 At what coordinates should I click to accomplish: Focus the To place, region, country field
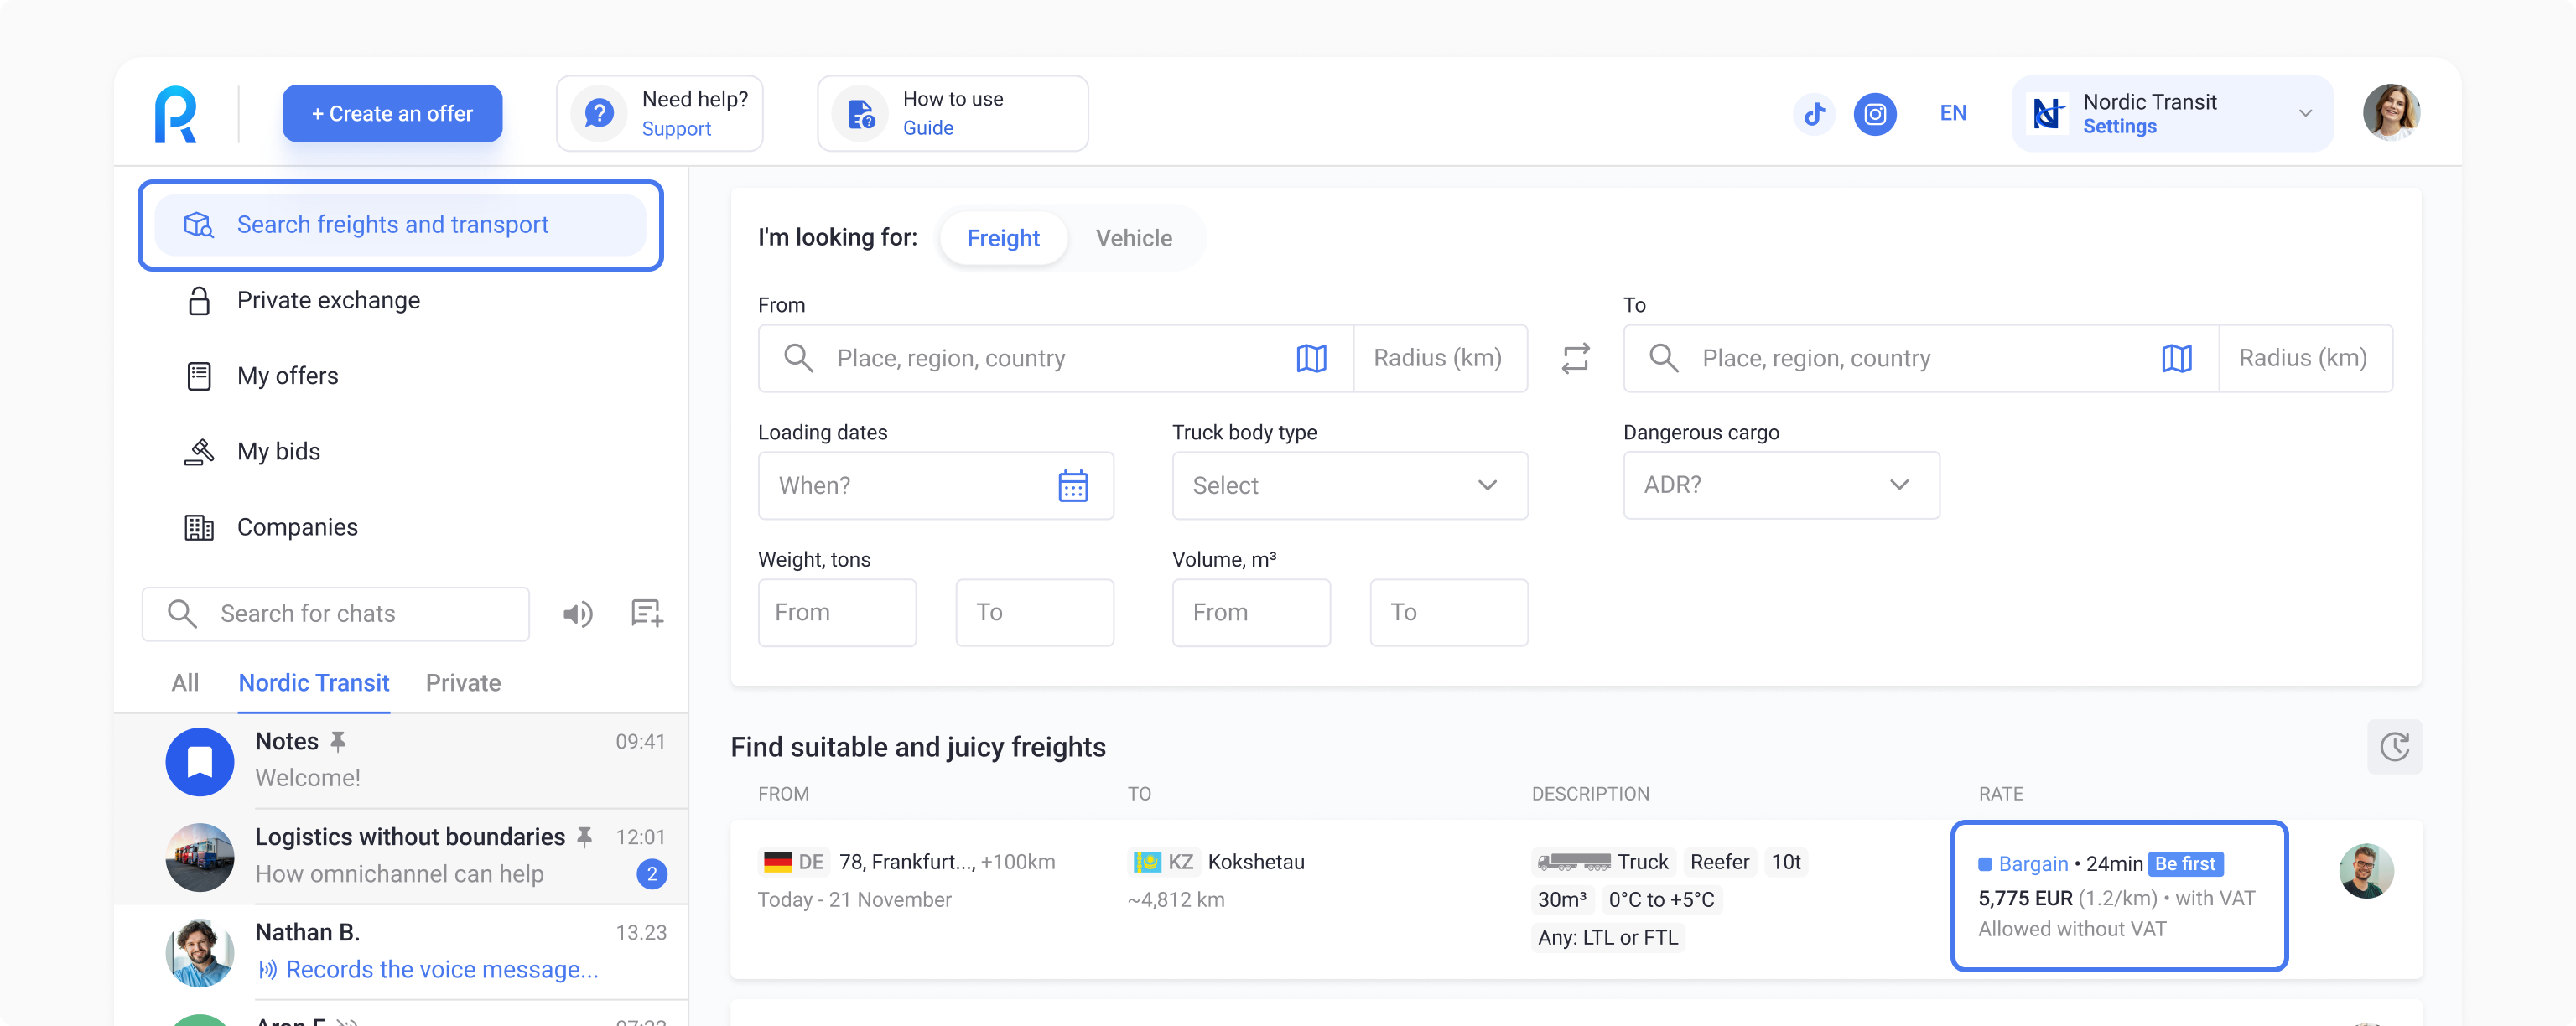pyautogui.click(x=1920, y=358)
